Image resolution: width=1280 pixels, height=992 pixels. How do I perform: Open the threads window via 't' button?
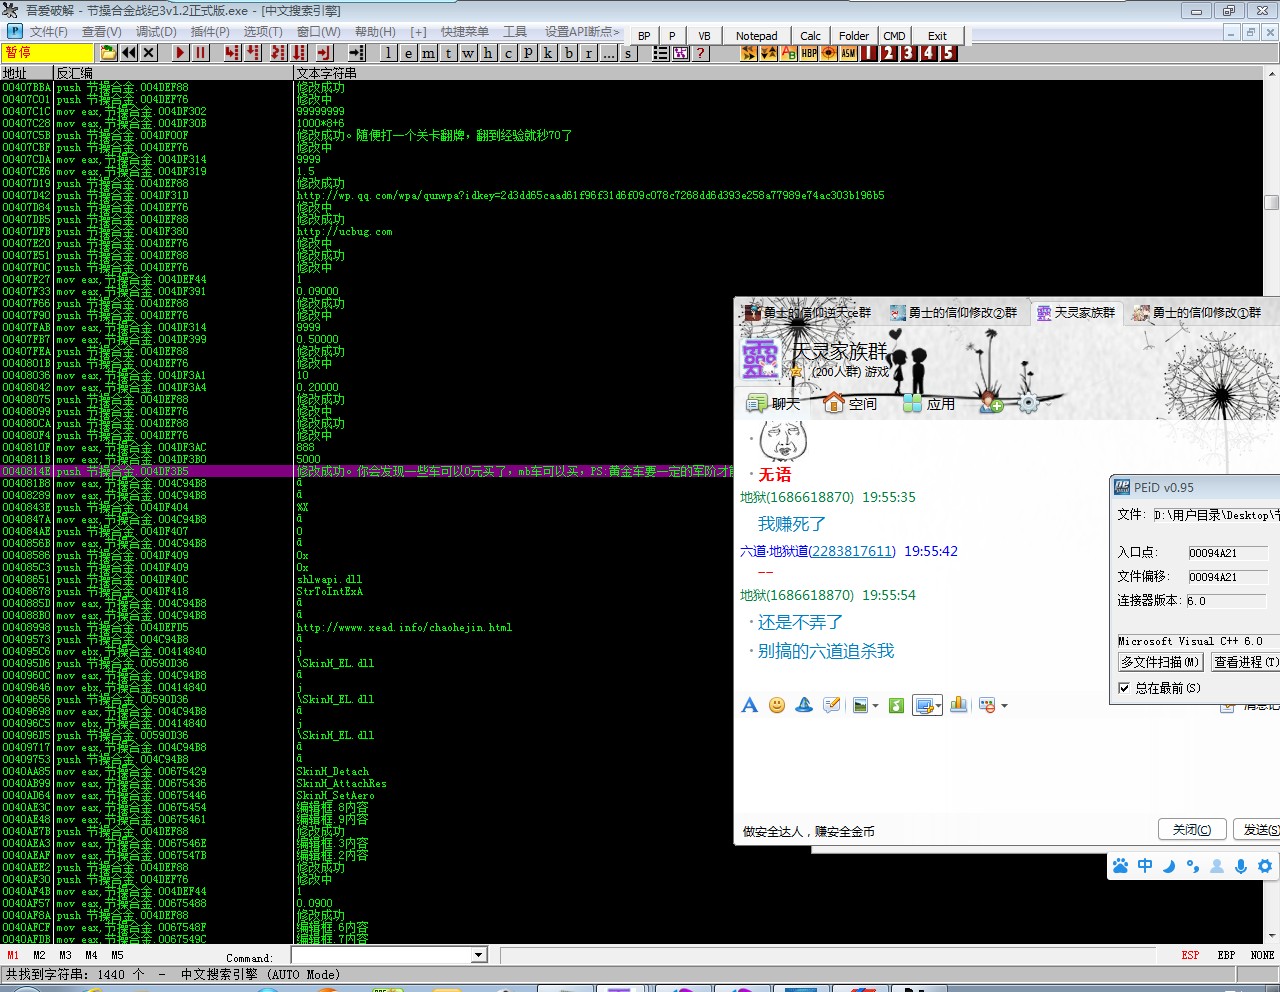(449, 53)
